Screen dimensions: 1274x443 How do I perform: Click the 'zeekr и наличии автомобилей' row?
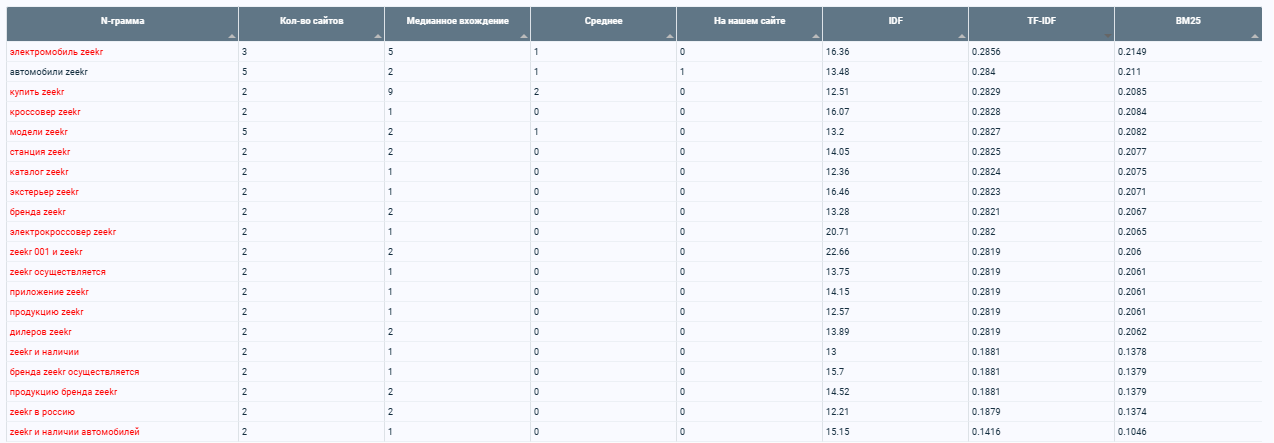(637, 432)
